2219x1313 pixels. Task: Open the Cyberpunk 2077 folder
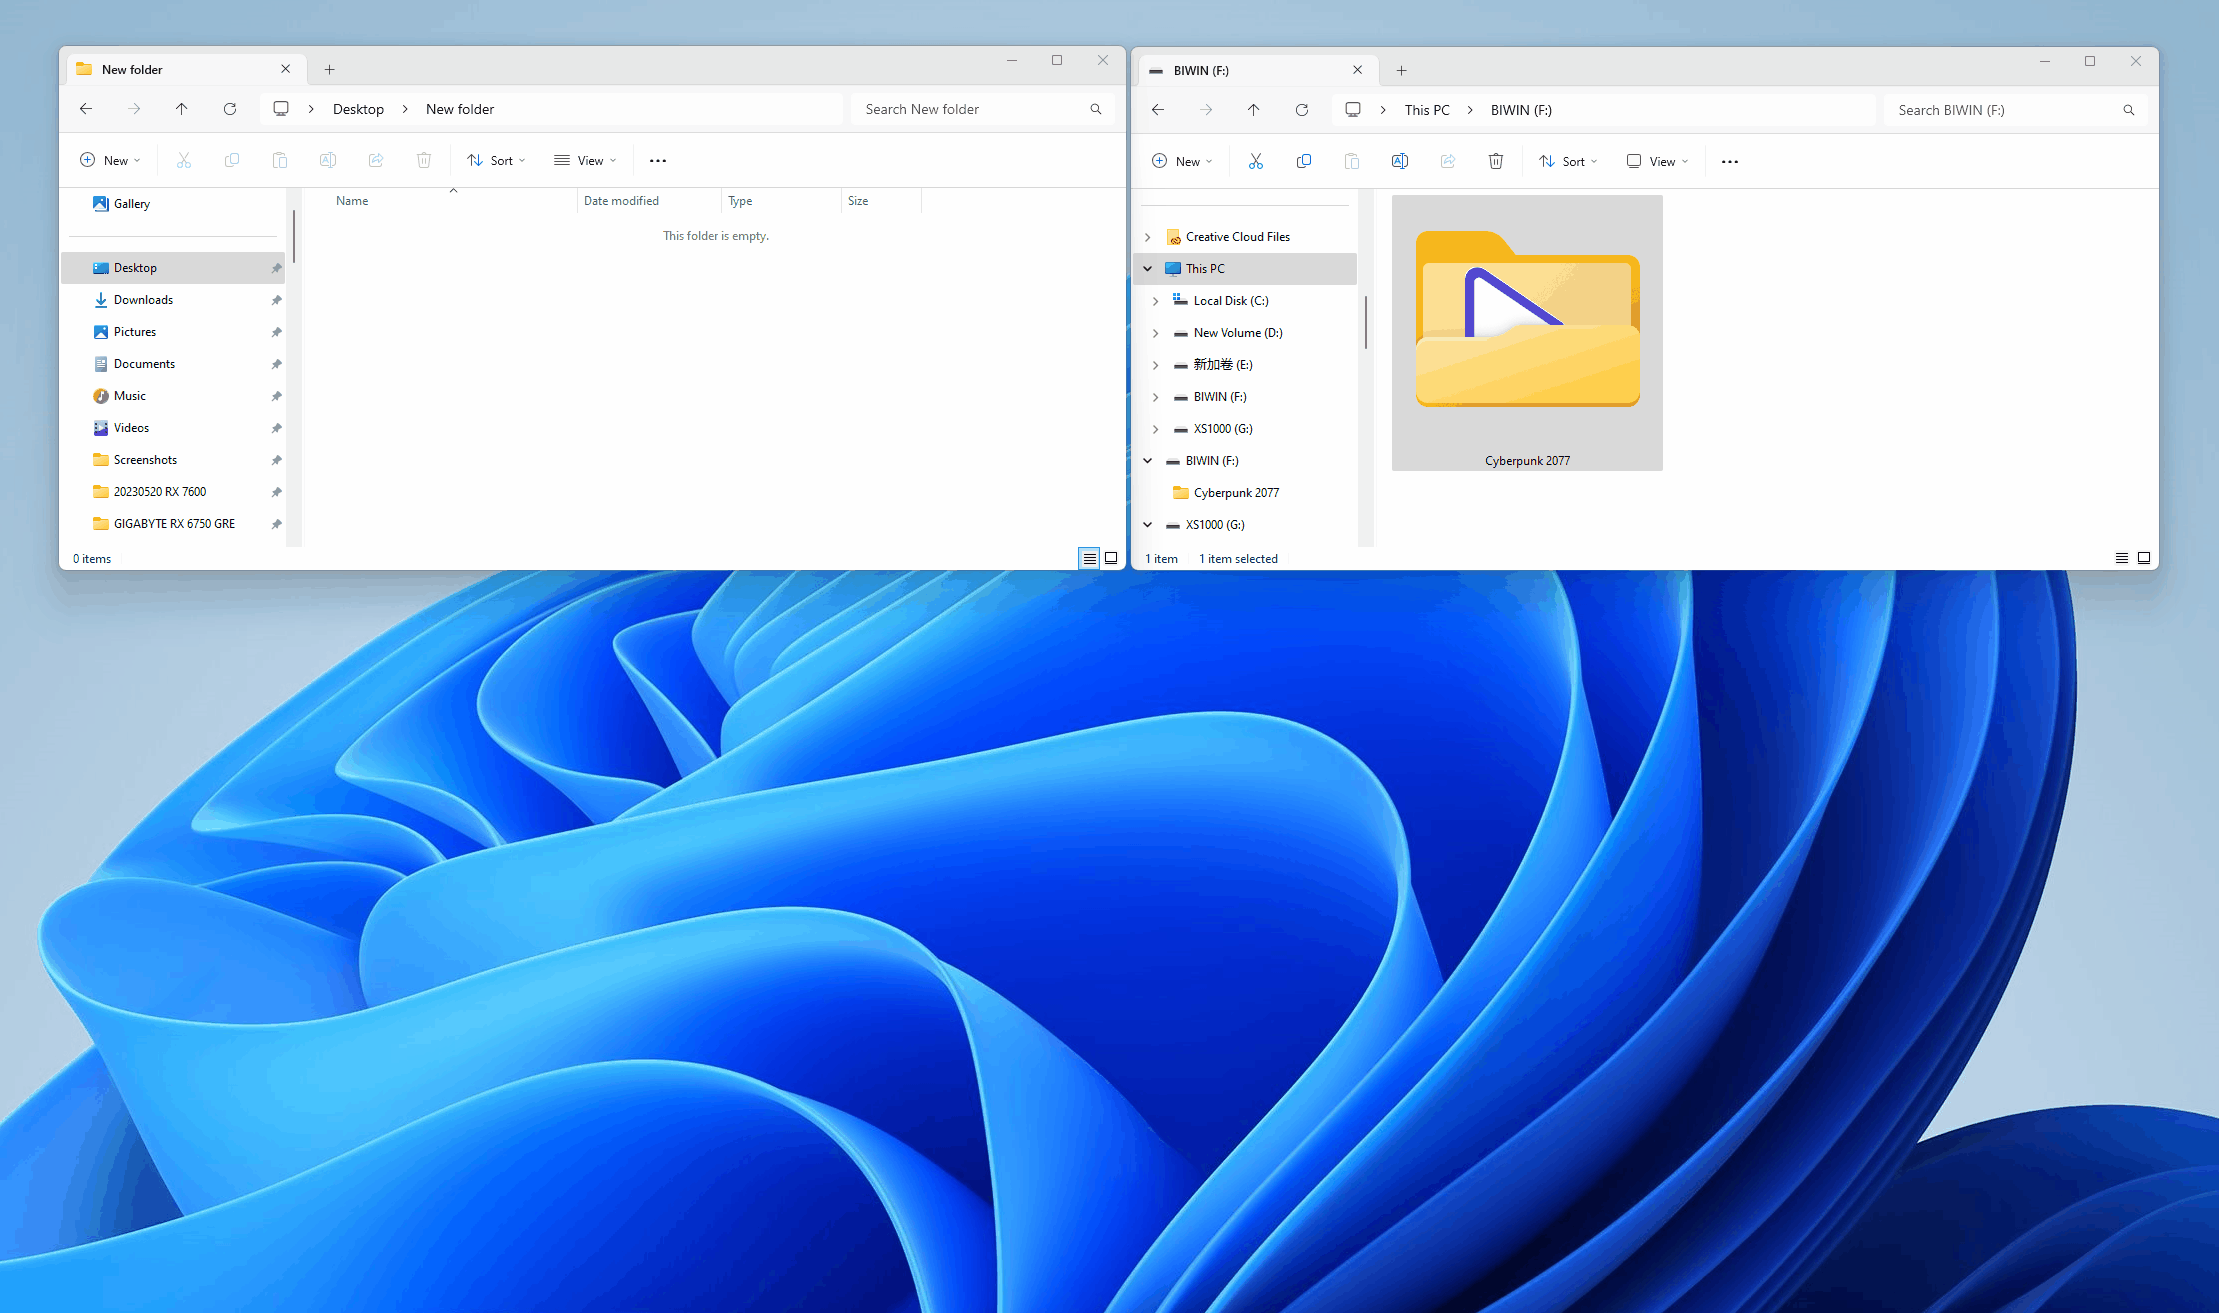[1527, 333]
